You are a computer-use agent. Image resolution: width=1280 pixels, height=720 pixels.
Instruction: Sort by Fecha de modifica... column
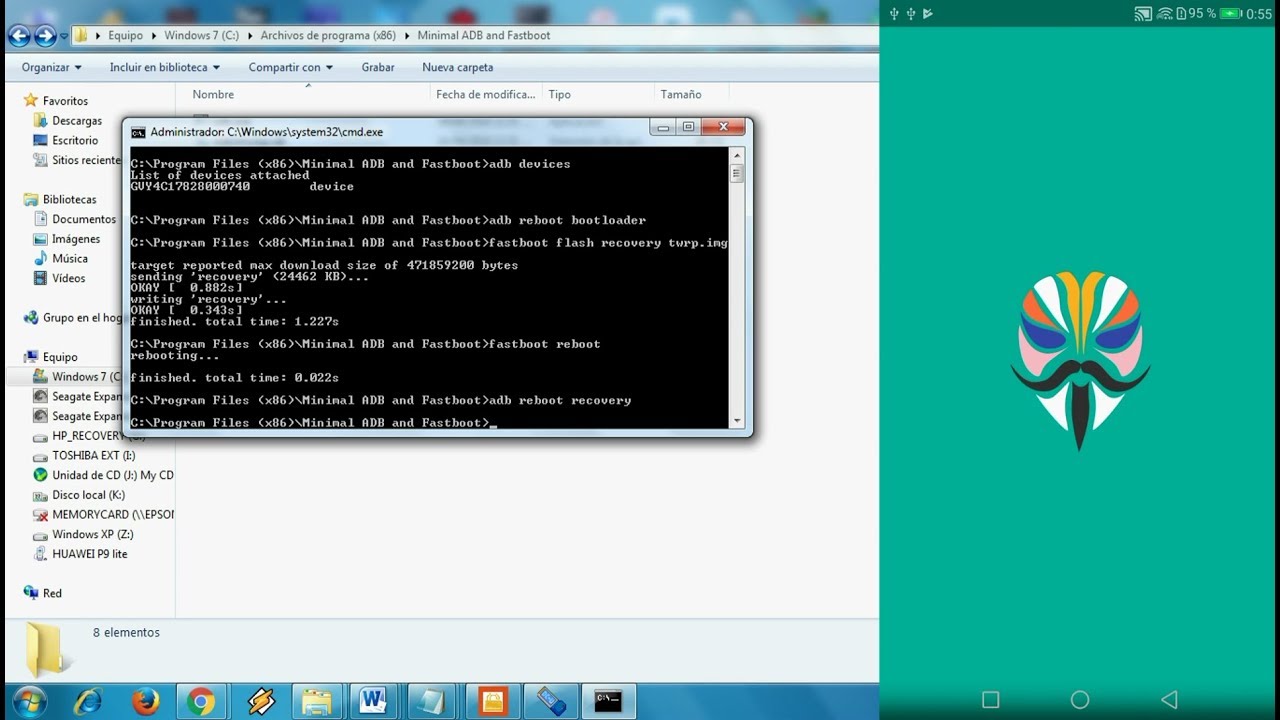(485, 94)
